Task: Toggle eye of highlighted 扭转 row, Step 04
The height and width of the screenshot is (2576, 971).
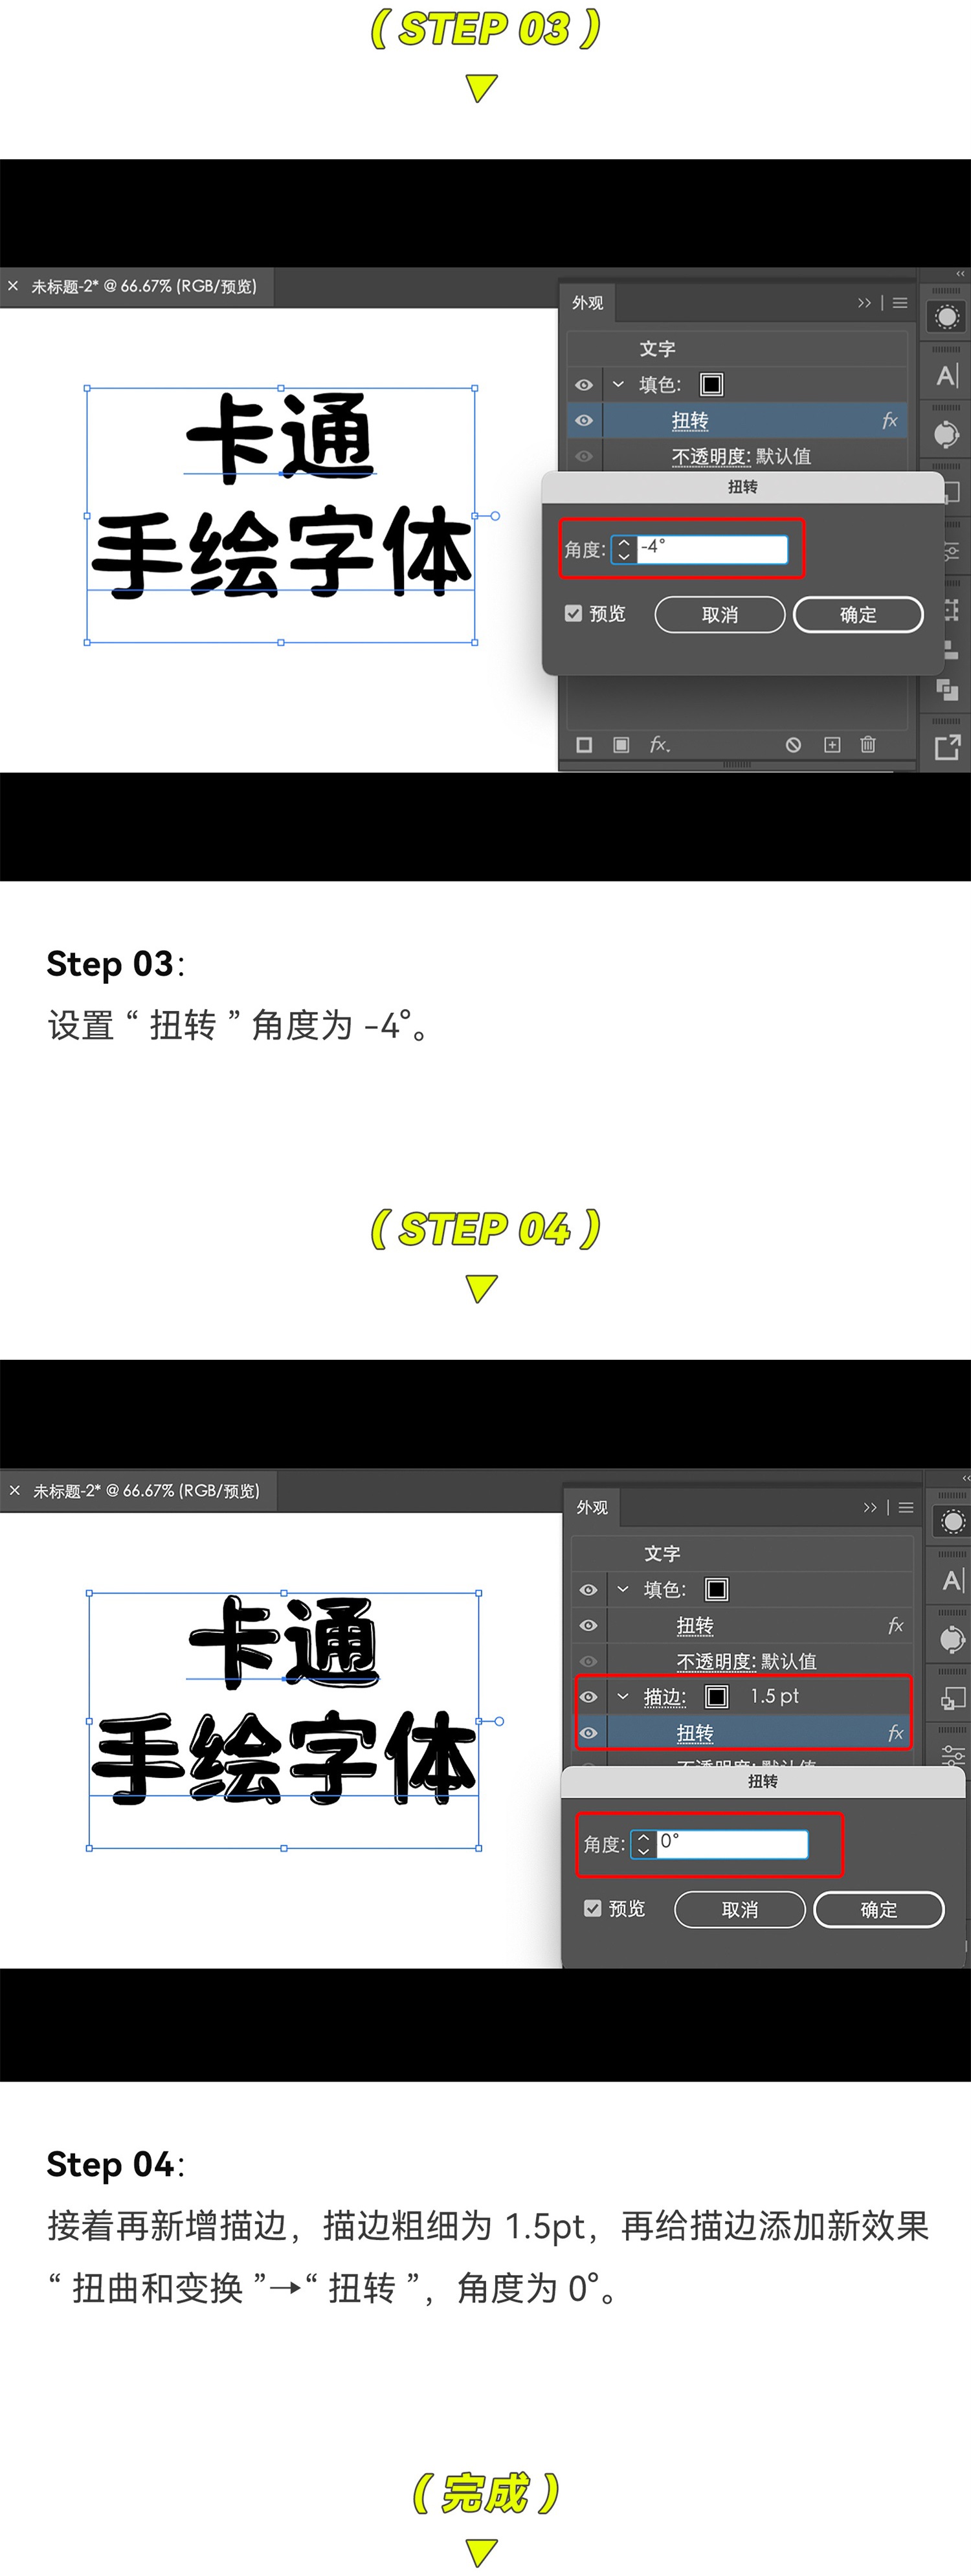Action: point(588,1733)
